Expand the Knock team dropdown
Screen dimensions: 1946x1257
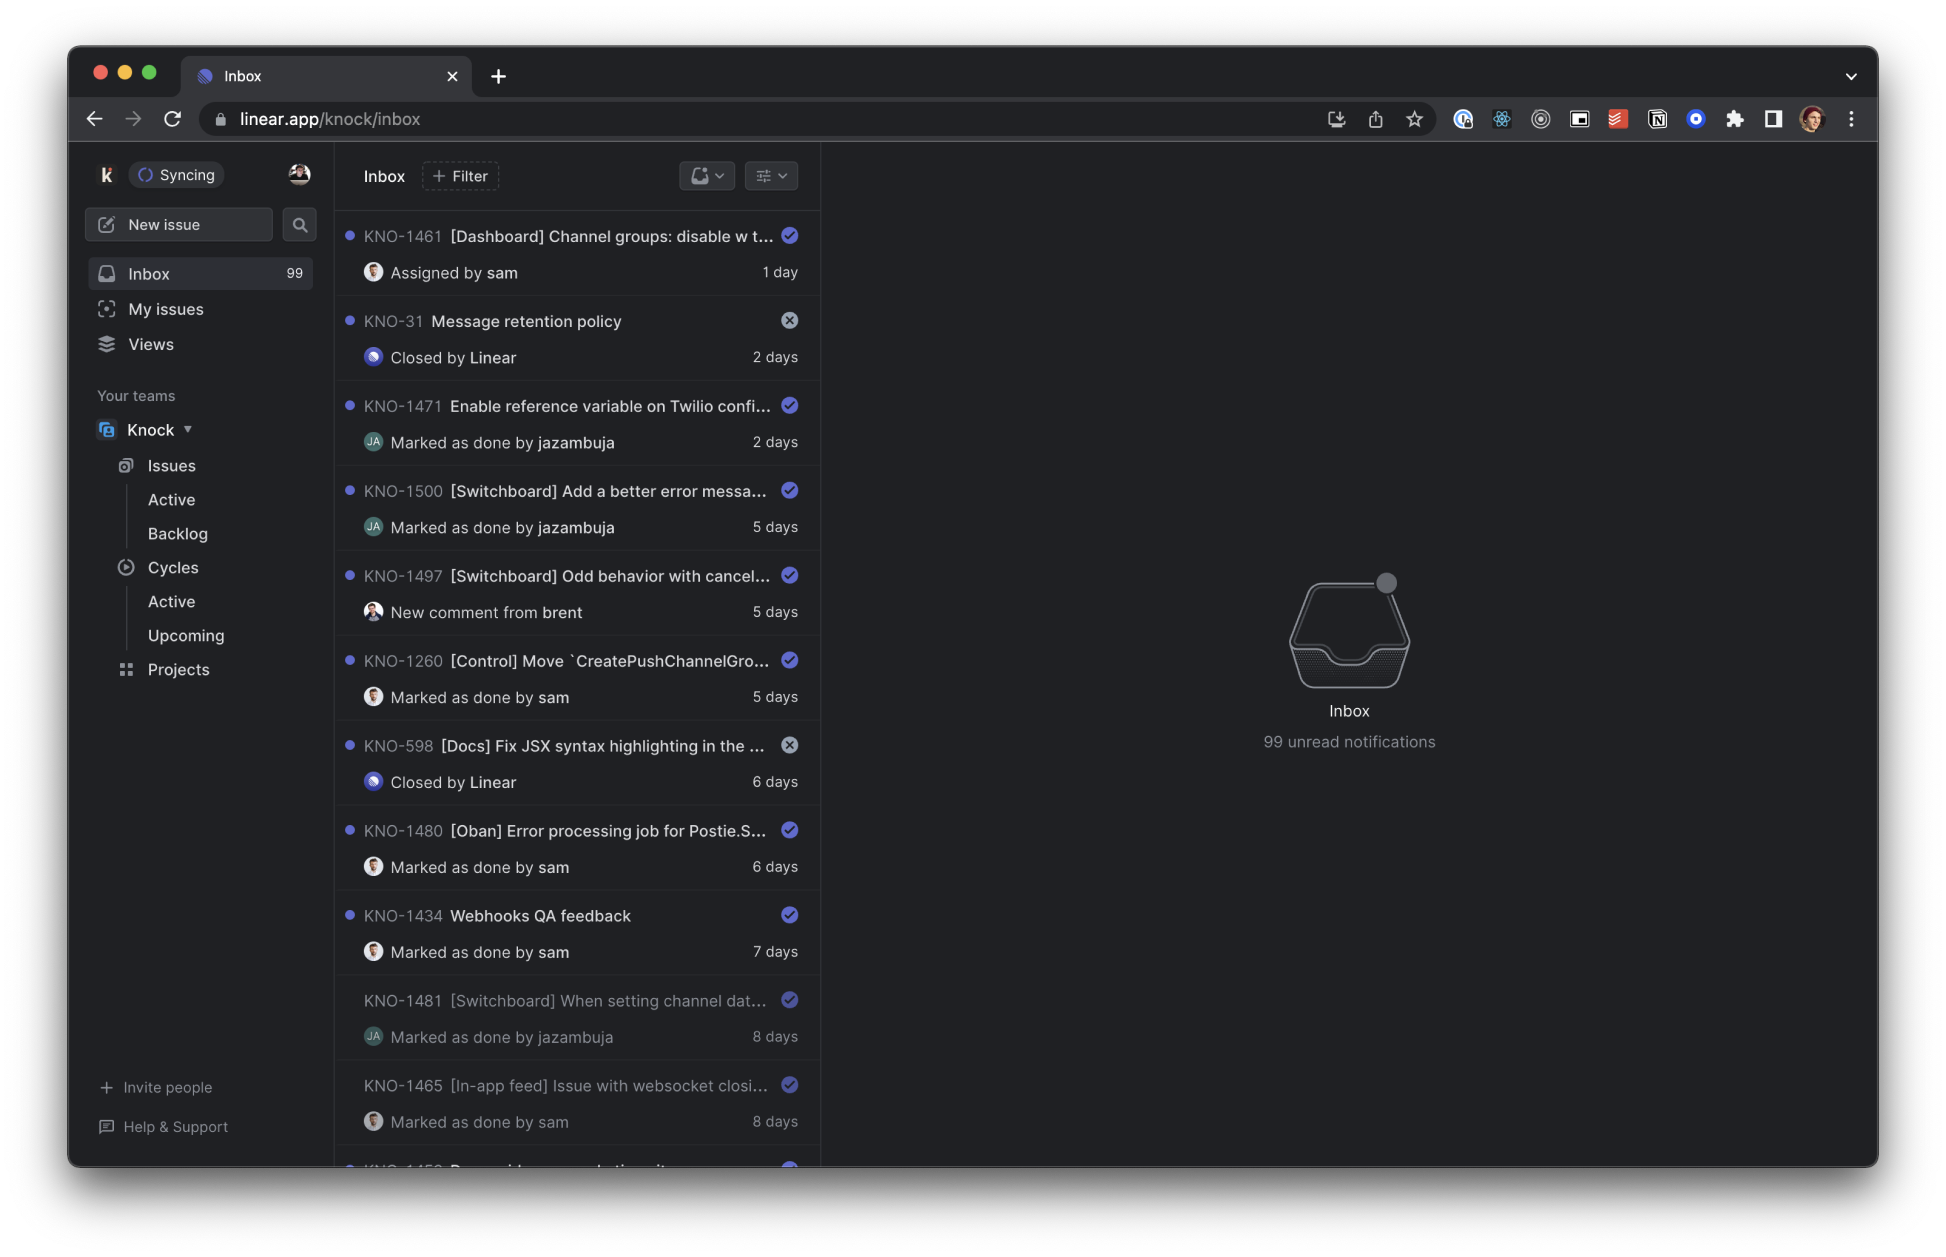pos(189,429)
